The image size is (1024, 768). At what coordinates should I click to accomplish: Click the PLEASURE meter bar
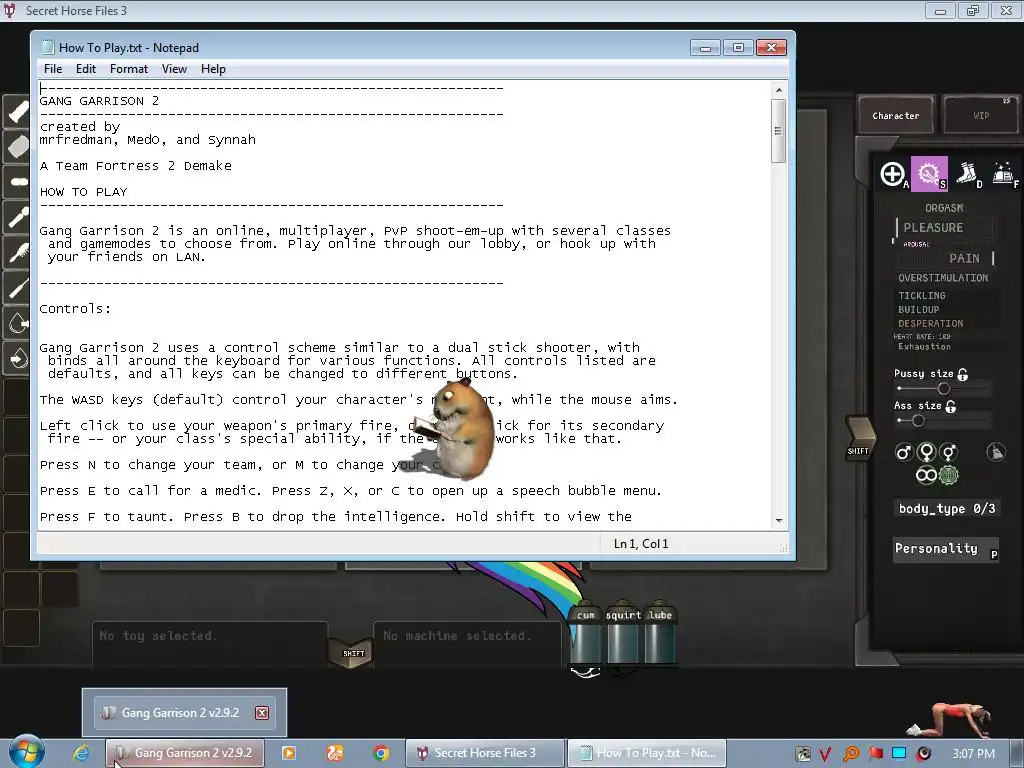click(945, 227)
